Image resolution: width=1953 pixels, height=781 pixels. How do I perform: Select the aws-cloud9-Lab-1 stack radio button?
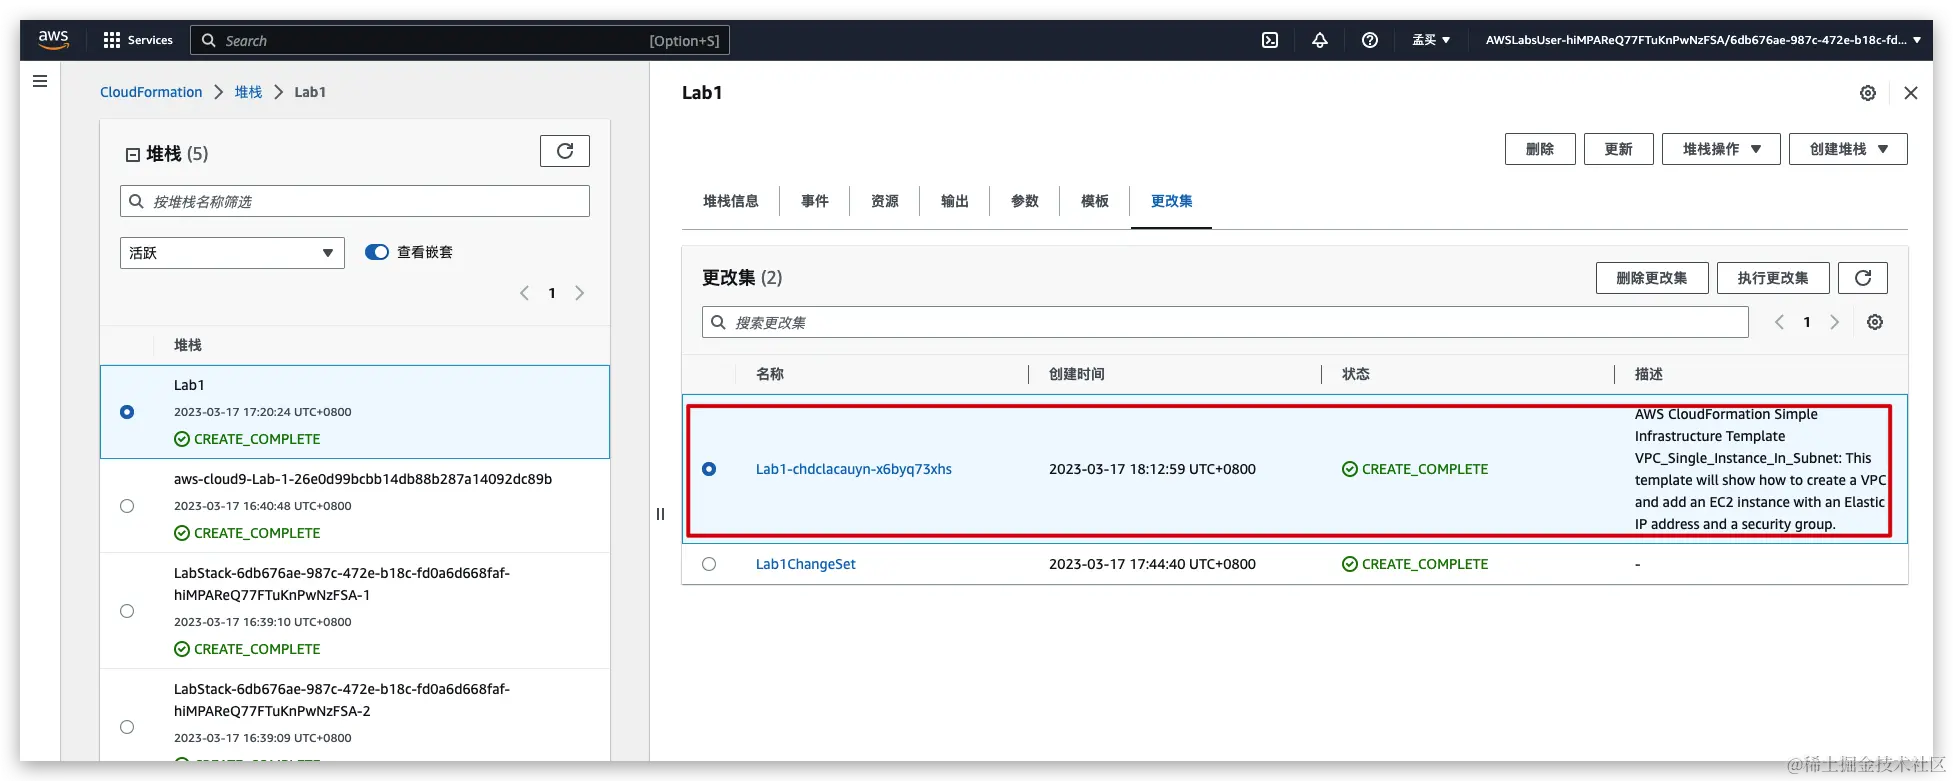[127, 506]
